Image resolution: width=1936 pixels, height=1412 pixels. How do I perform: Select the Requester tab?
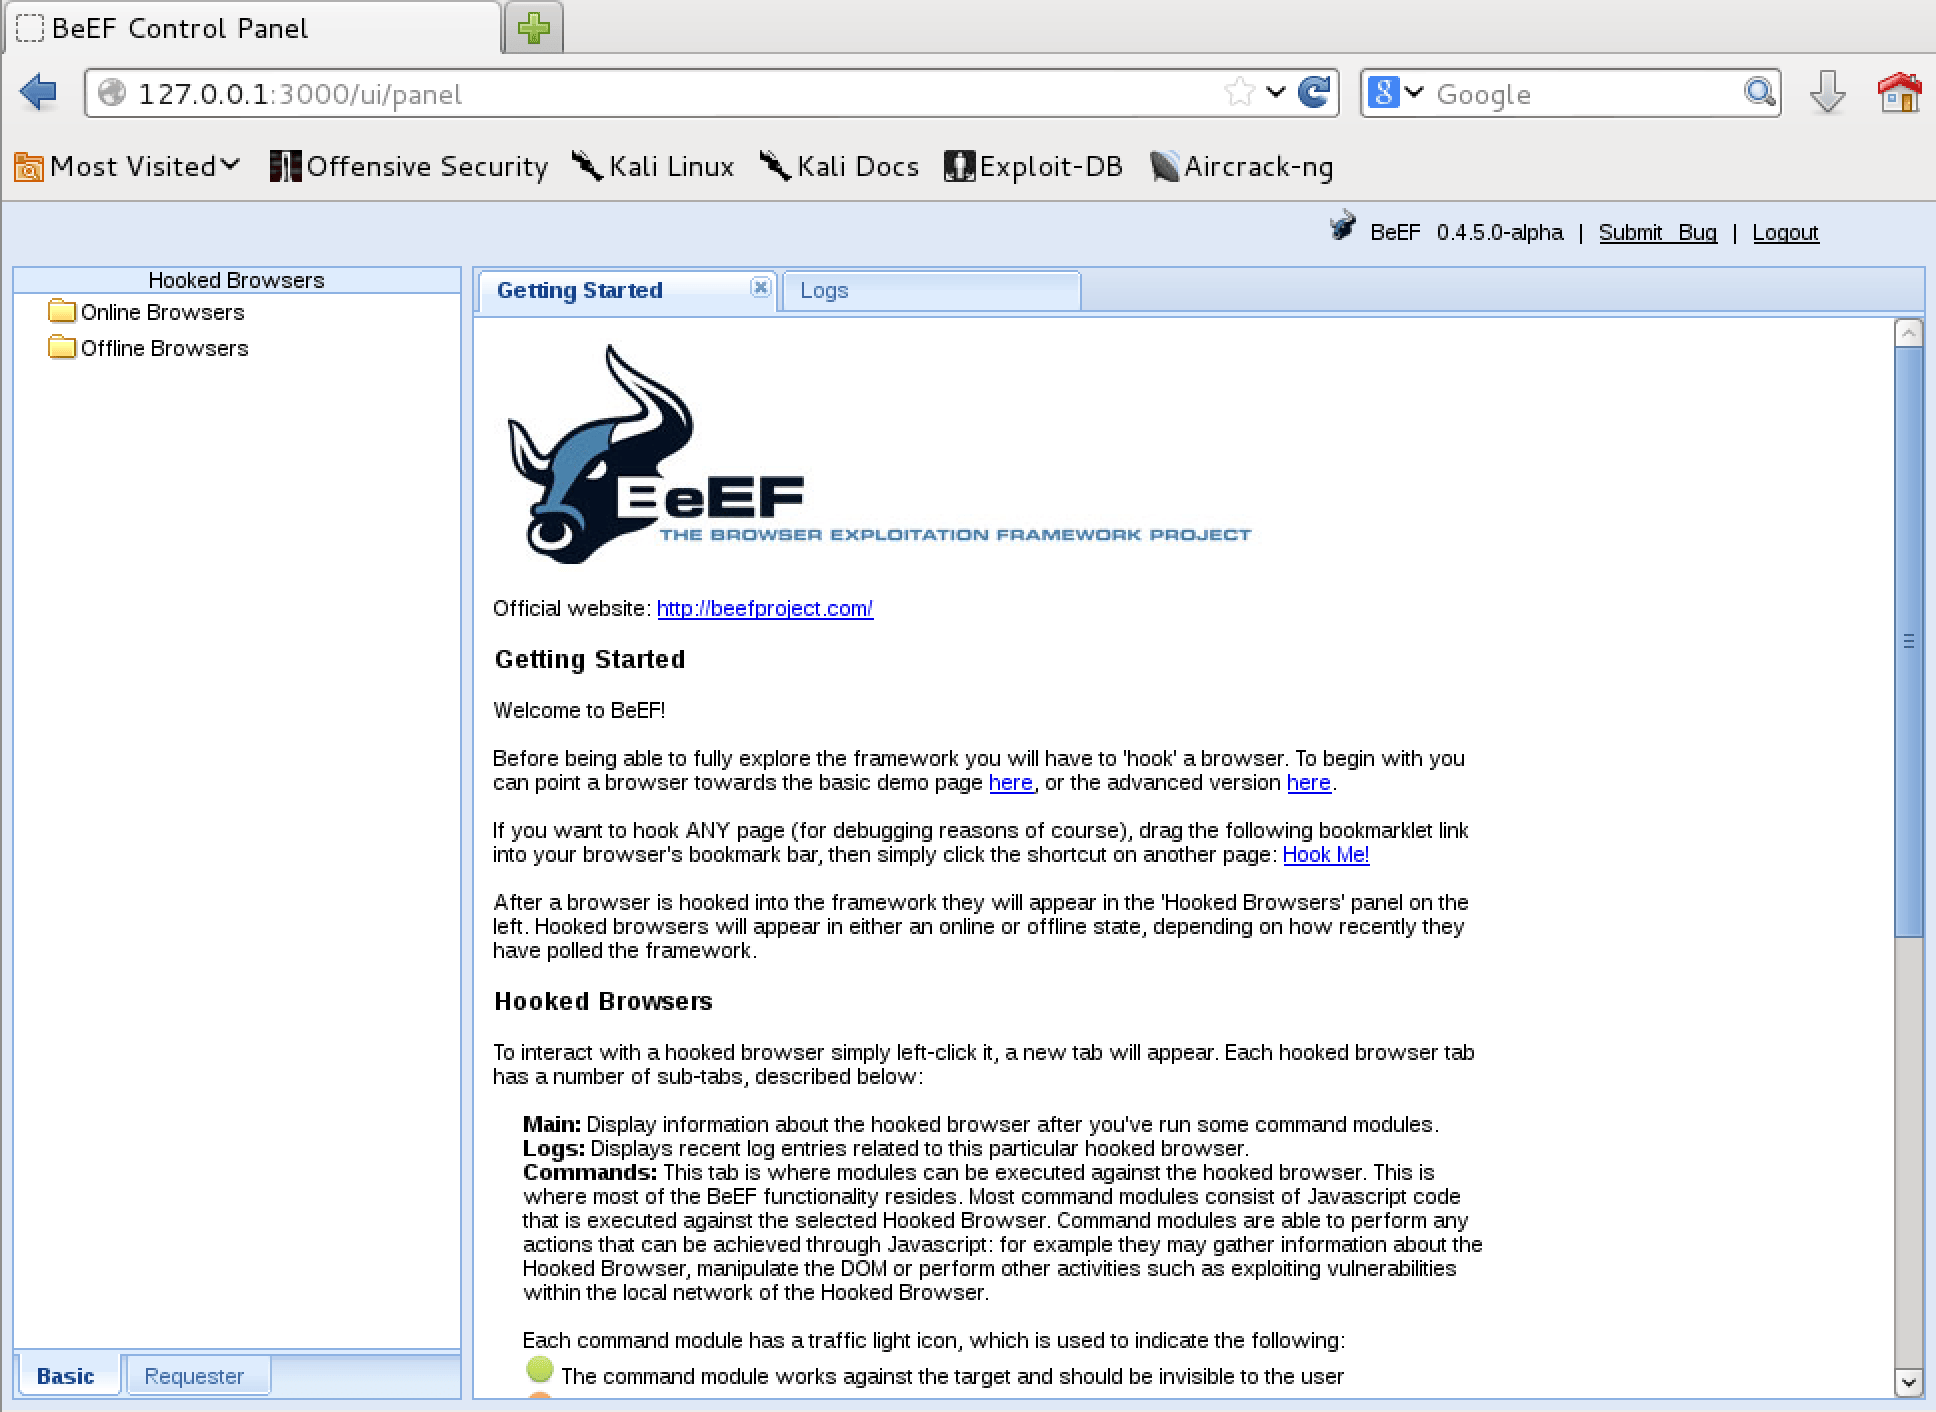[x=196, y=1375]
